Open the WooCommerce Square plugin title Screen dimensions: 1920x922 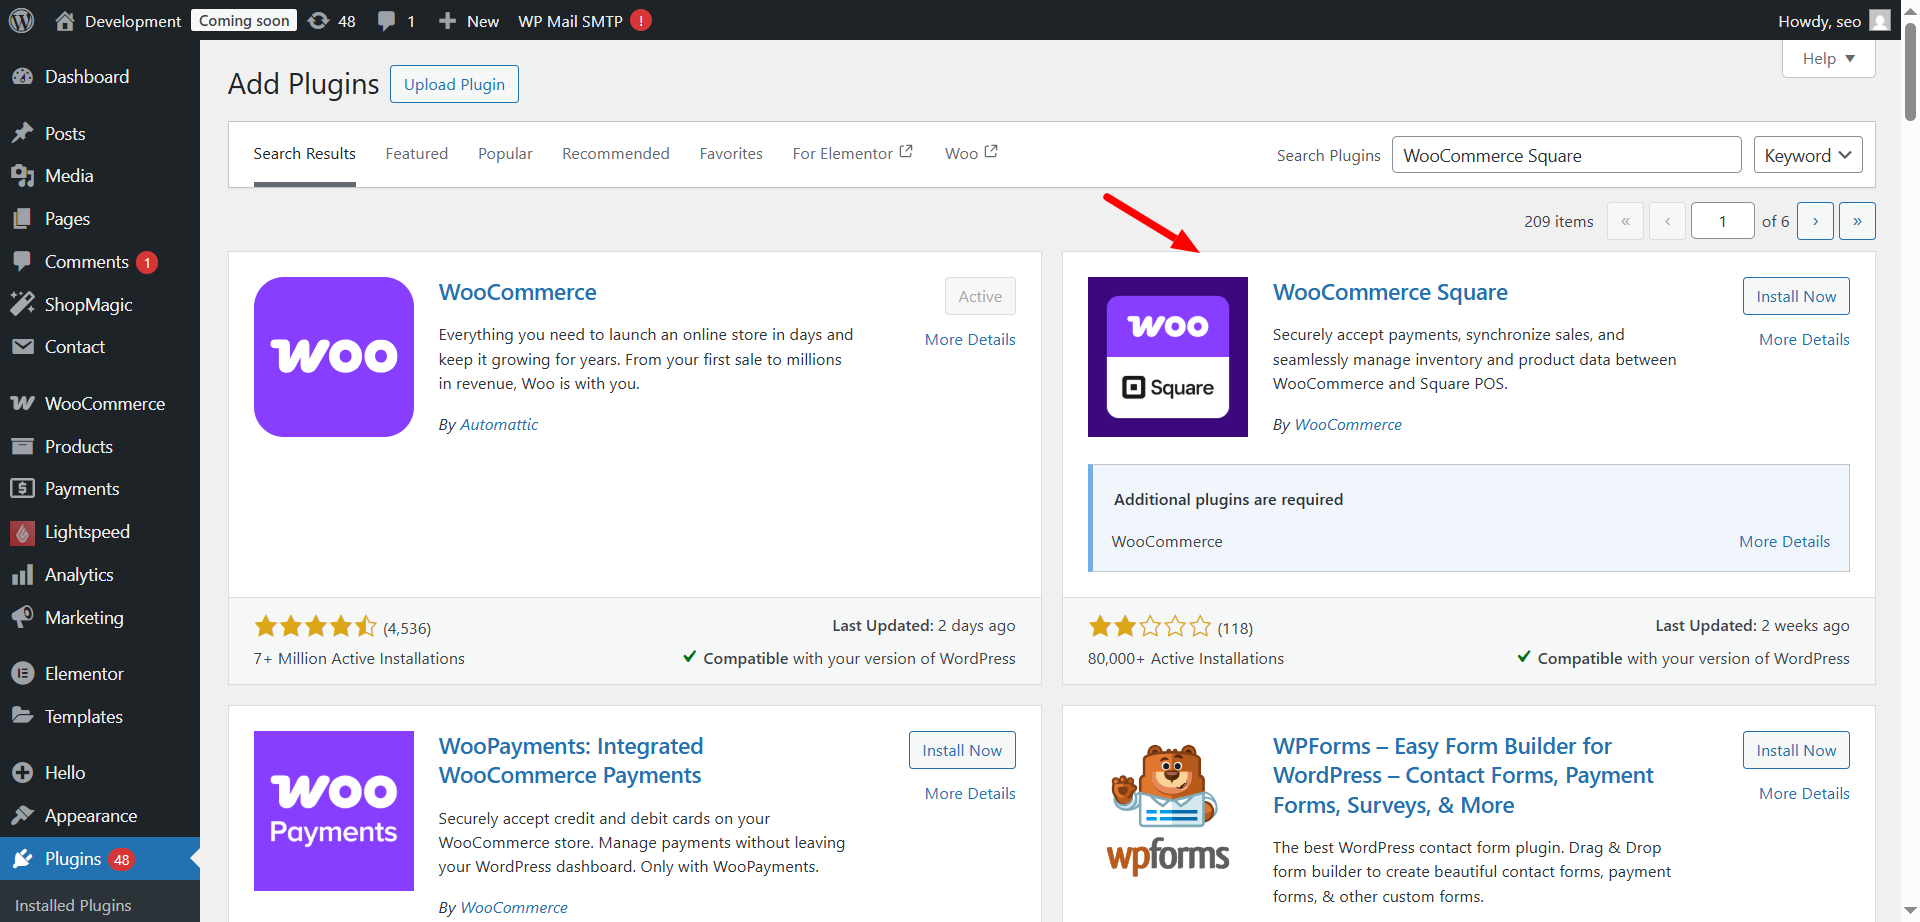tap(1390, 292)
